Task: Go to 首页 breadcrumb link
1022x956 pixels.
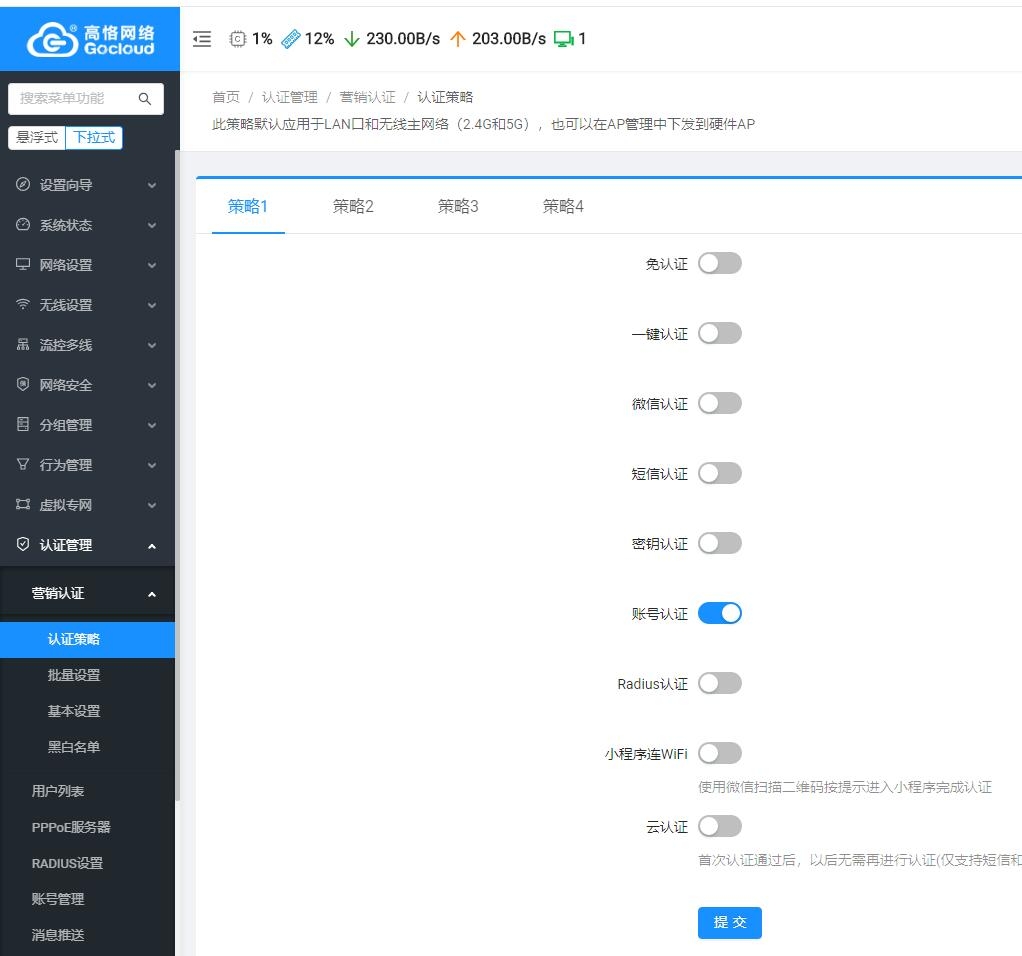Action: 226,97
